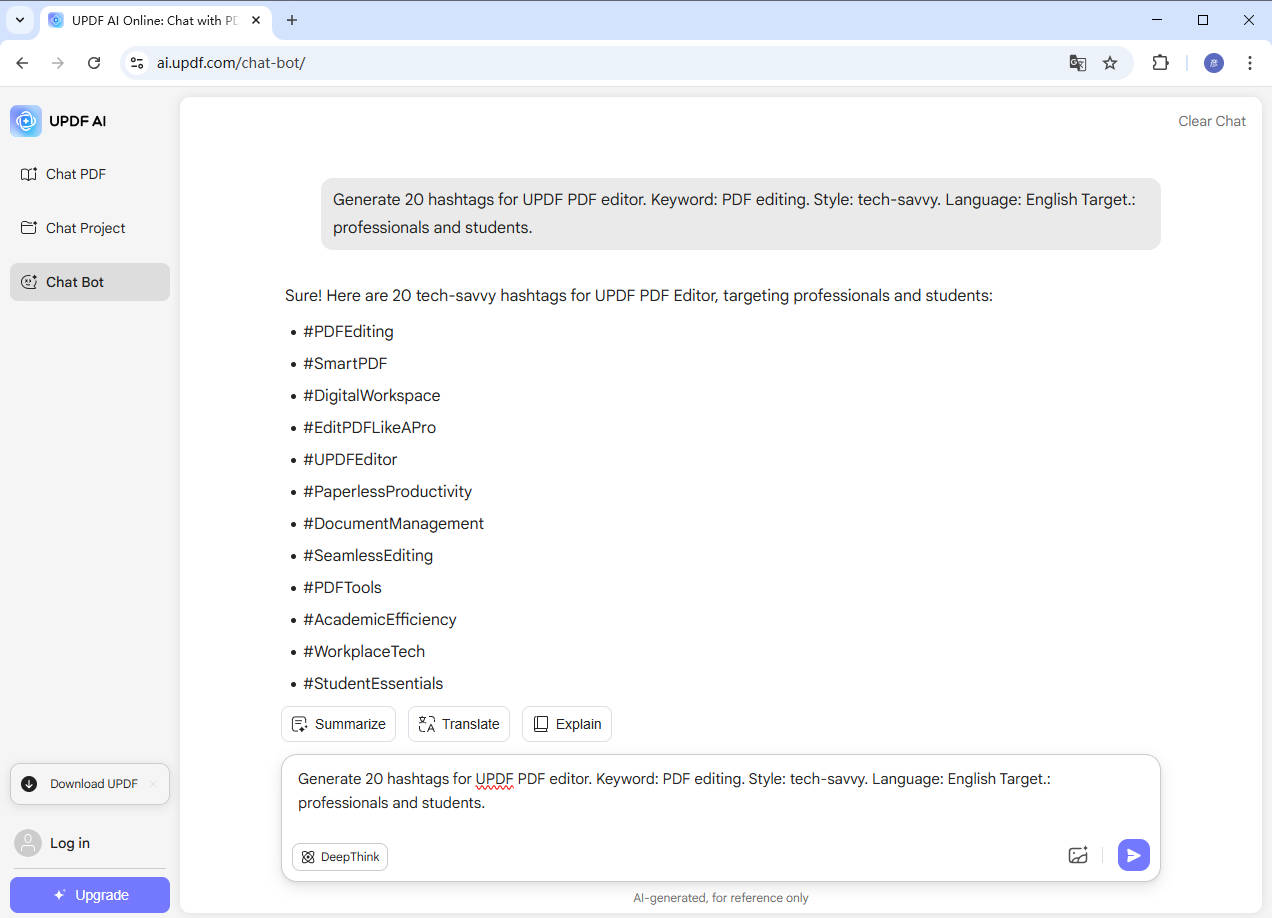Screen dimensions: 1272x918
Task: Open the tab search dropdown arrow
Action: [x=19, y=20]
